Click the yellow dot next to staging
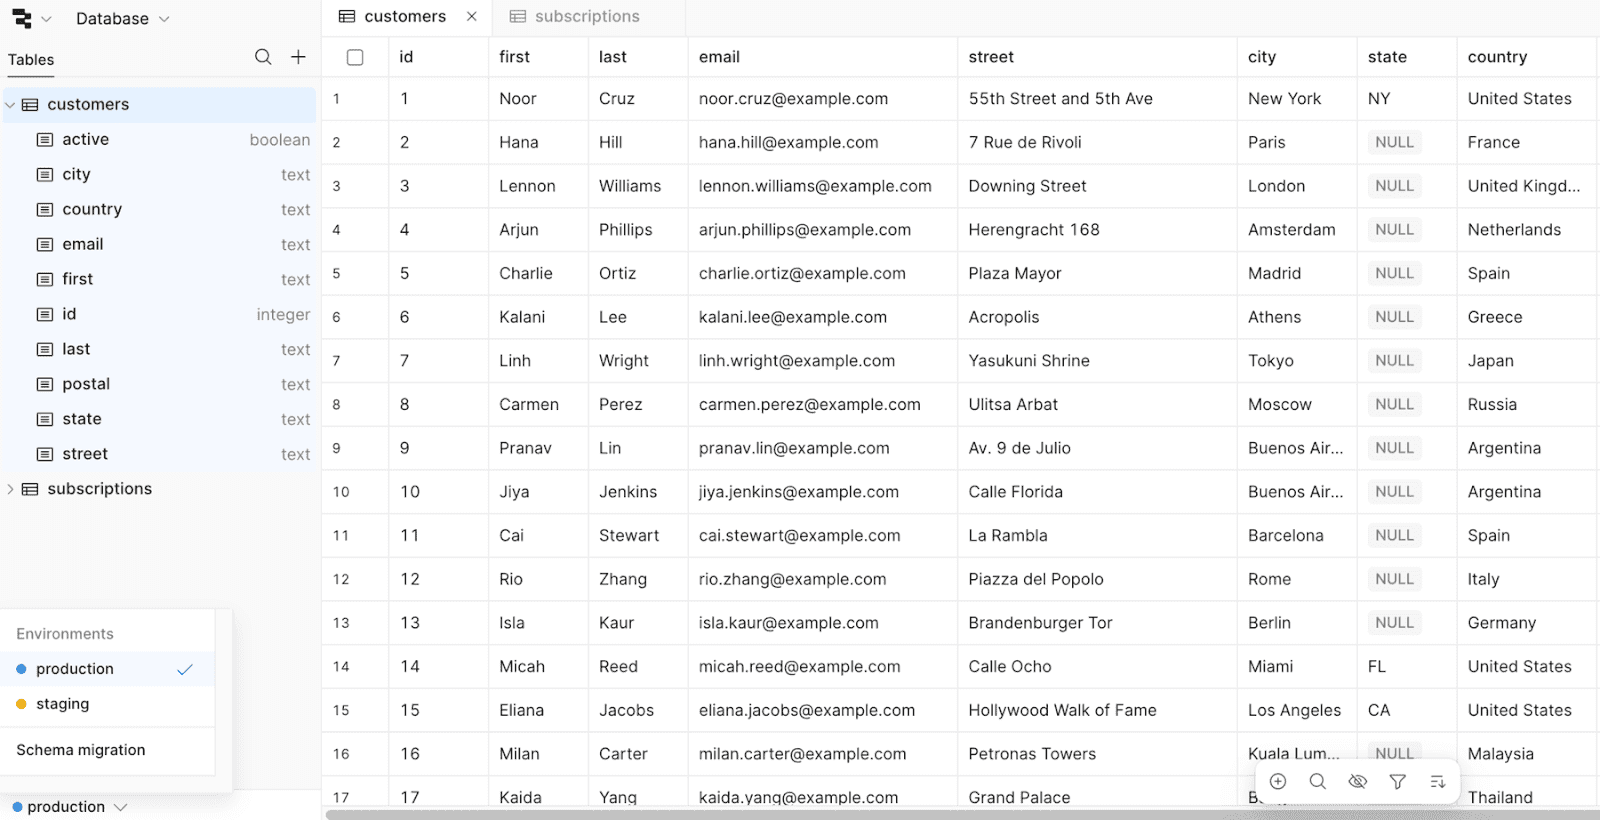1600x820 pixels. 21,704
